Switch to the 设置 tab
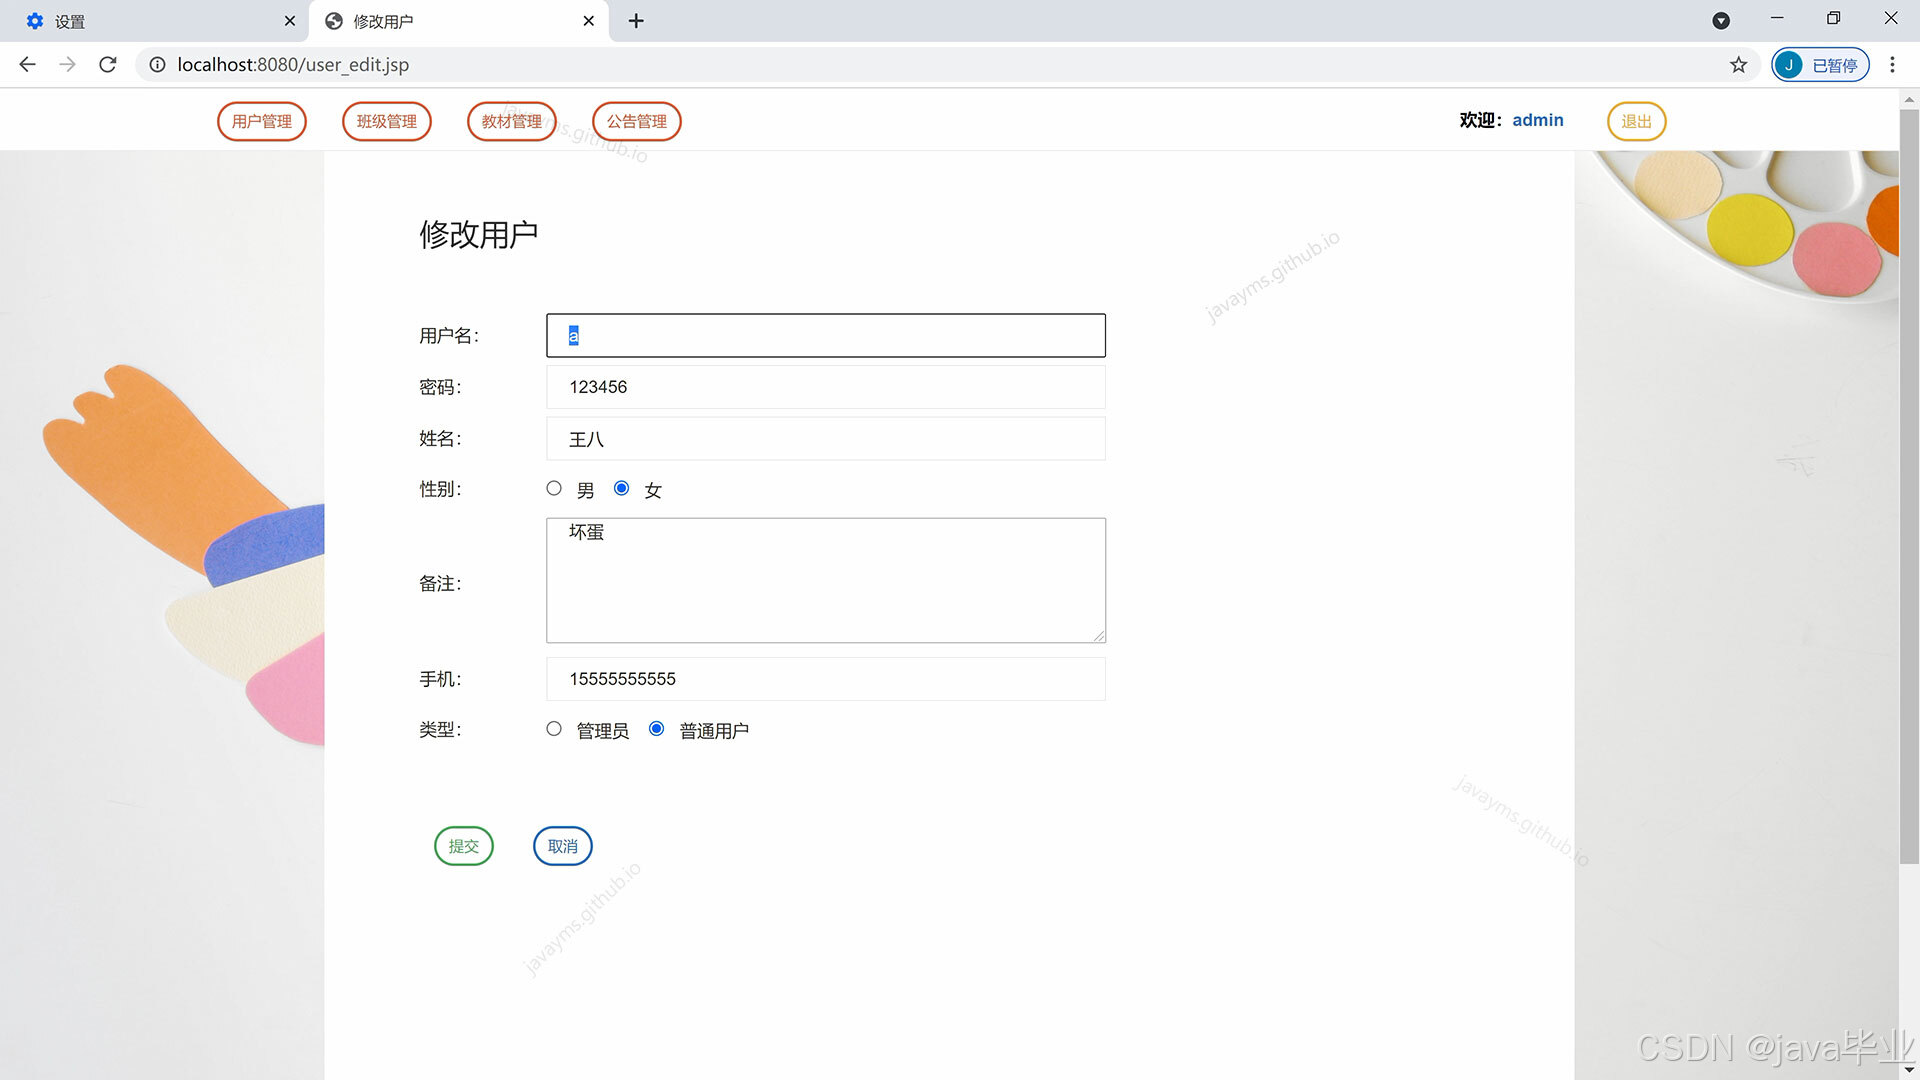The height and width of the screenshot is (1080, 1920). (x=155, y=21)
